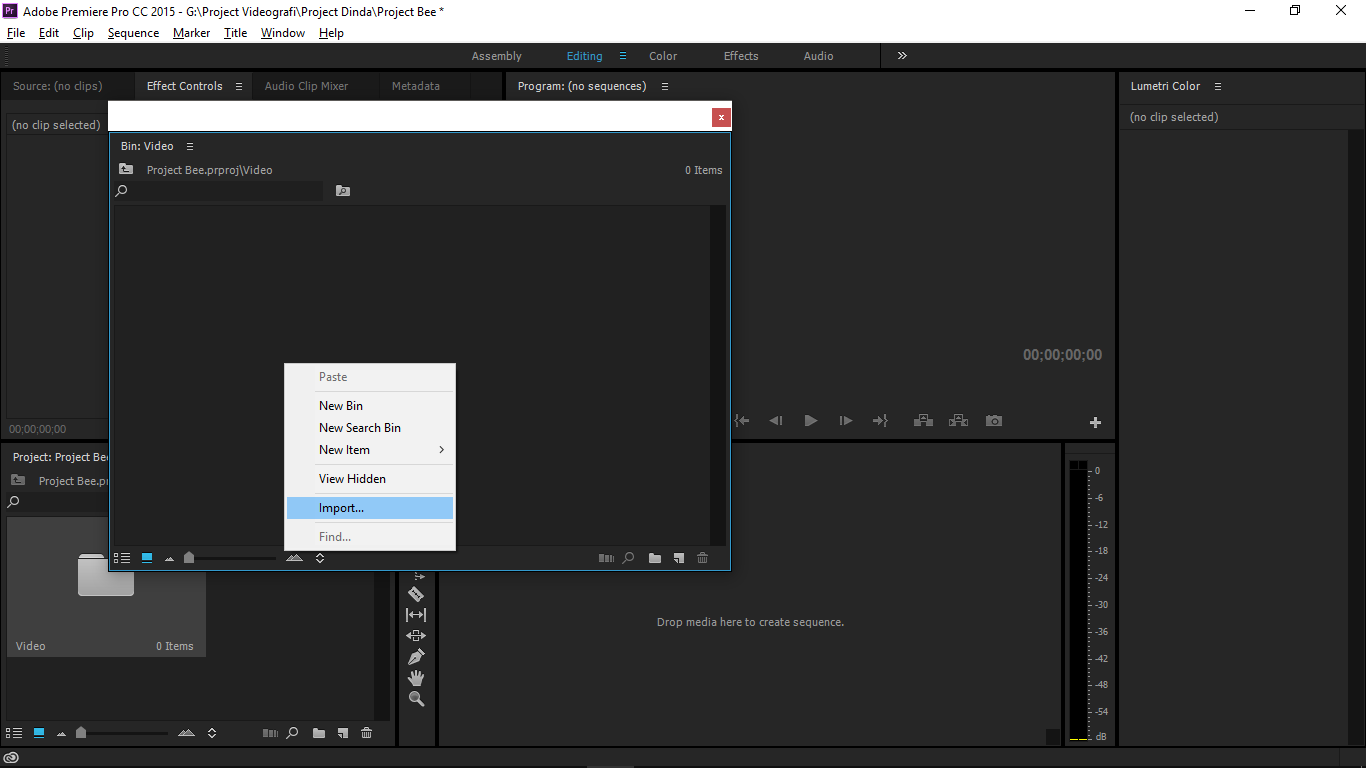Open the Window menu
This screenshot has width=1366, height=768.
coord(283,33)
